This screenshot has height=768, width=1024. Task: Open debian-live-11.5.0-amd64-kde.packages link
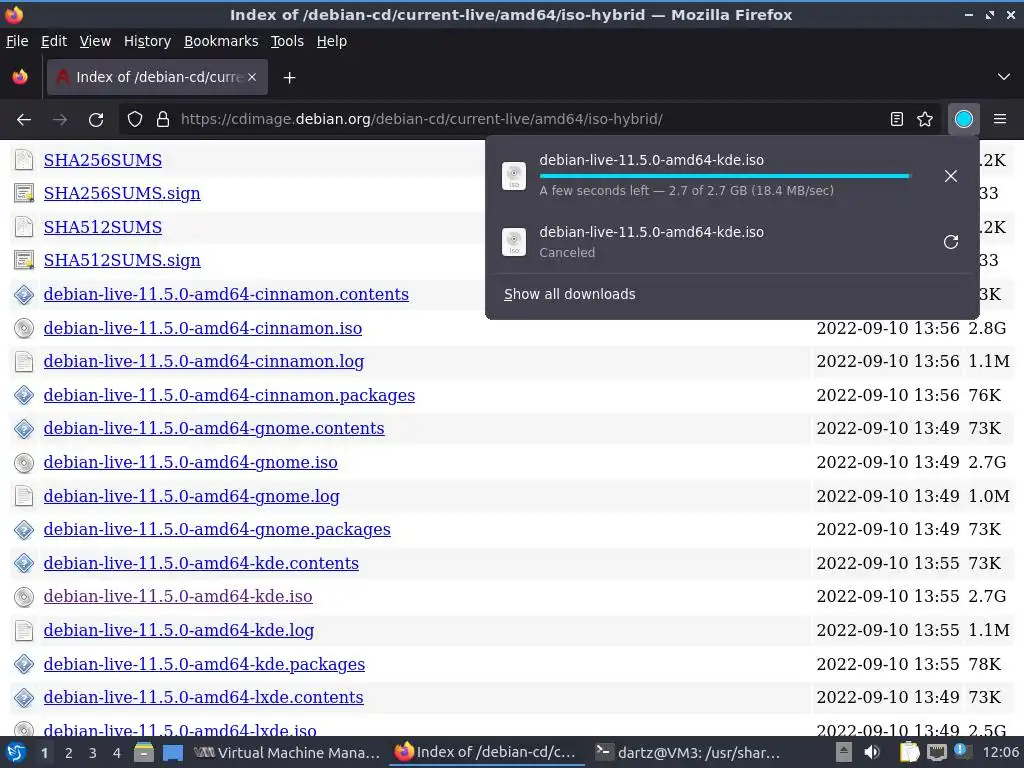pyautogui.click(x=204, y=664)
